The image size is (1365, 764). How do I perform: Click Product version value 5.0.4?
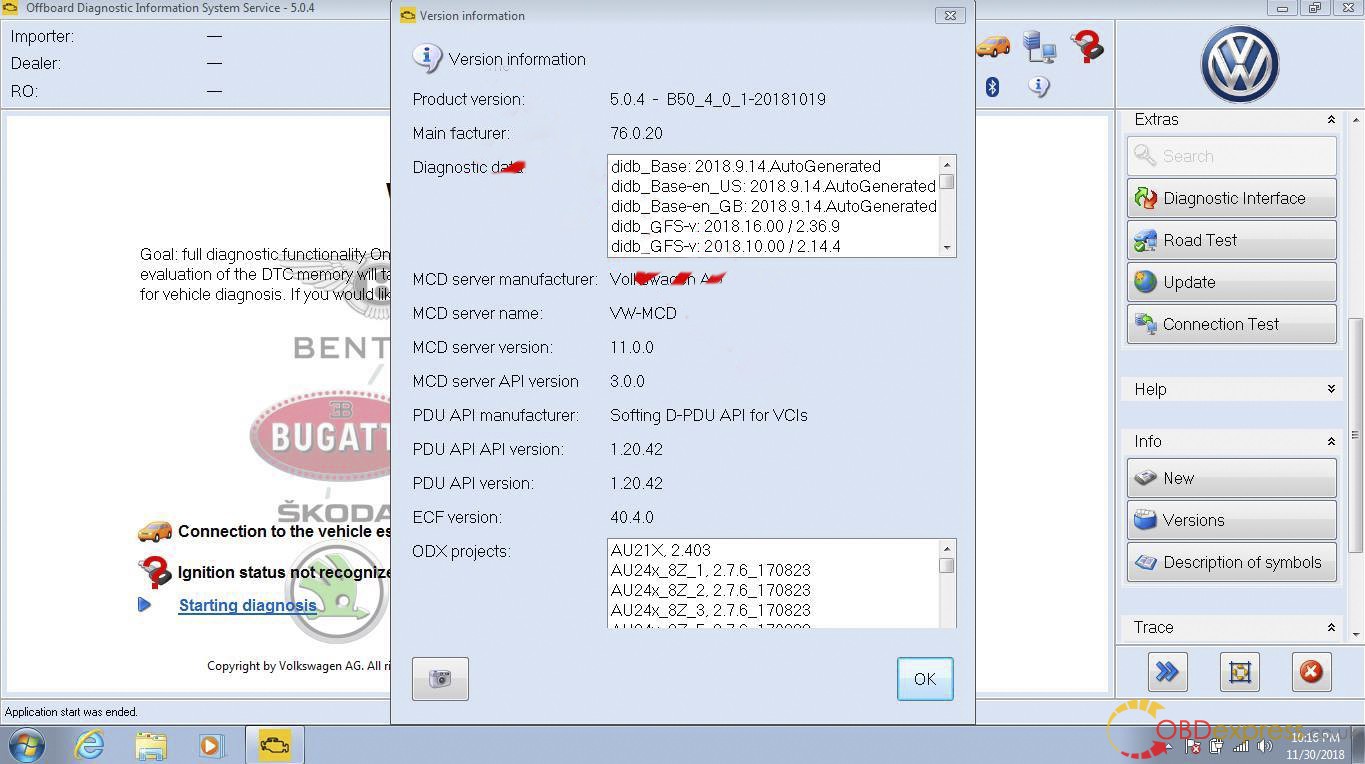coord(718,99)
